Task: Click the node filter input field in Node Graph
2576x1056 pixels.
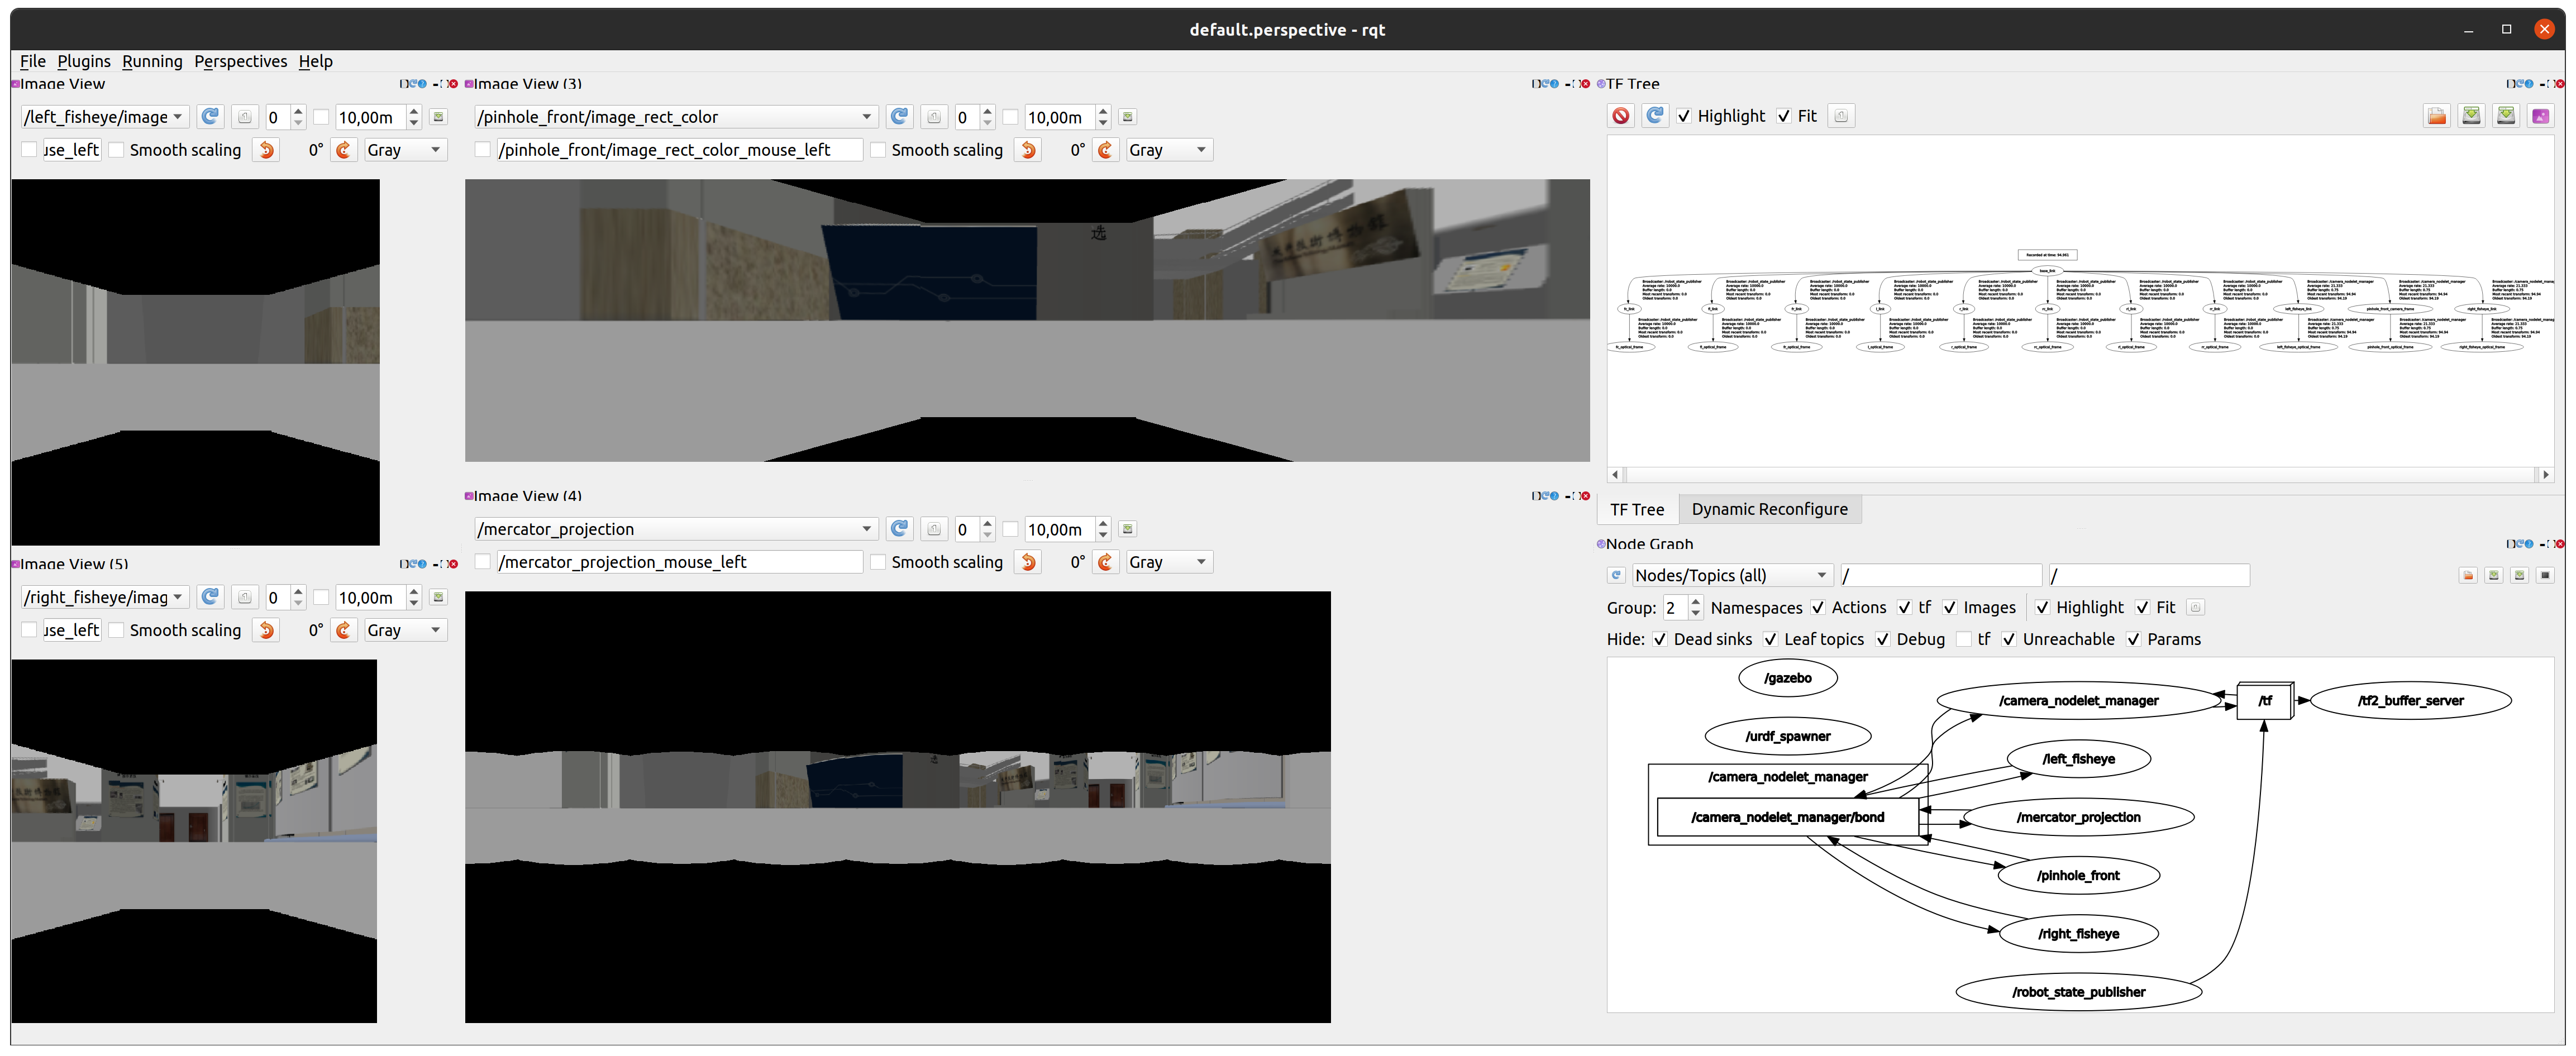Action: click(1940, 575)
